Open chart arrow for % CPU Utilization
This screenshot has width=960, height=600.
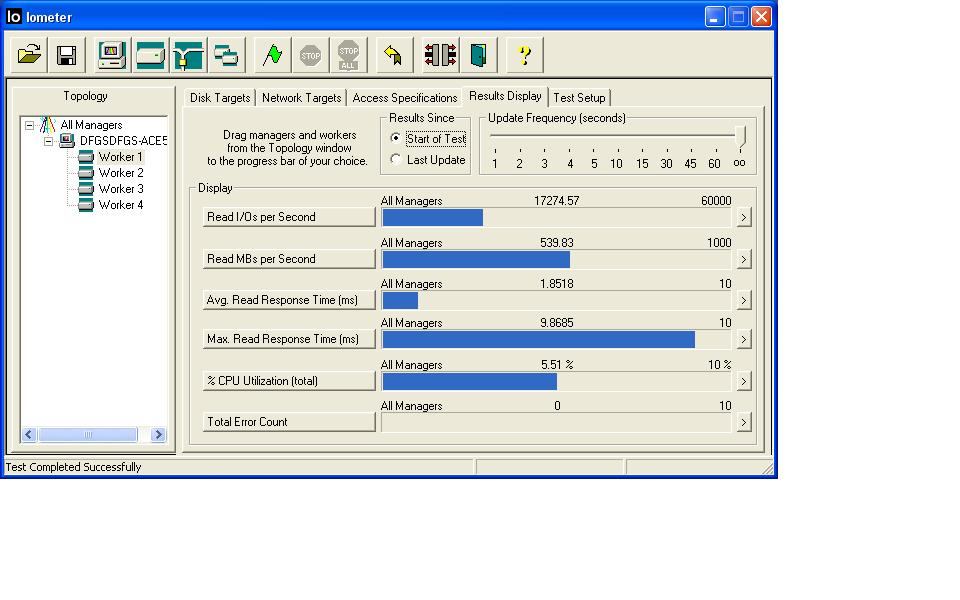pyautogui.click(x=743, y=381)
